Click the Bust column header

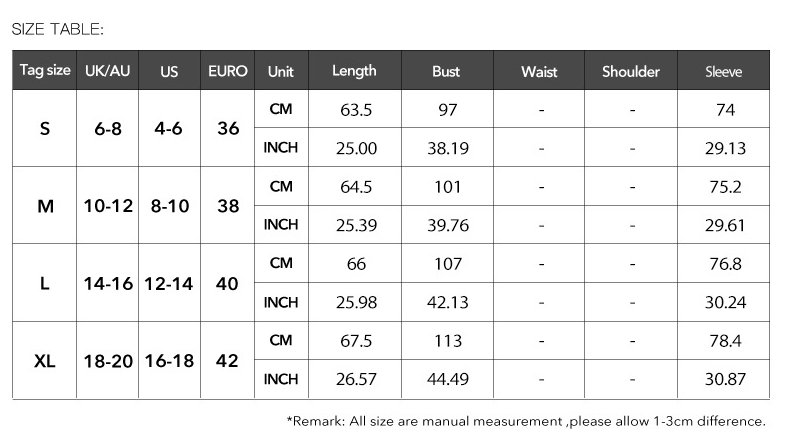click(447, 70)
